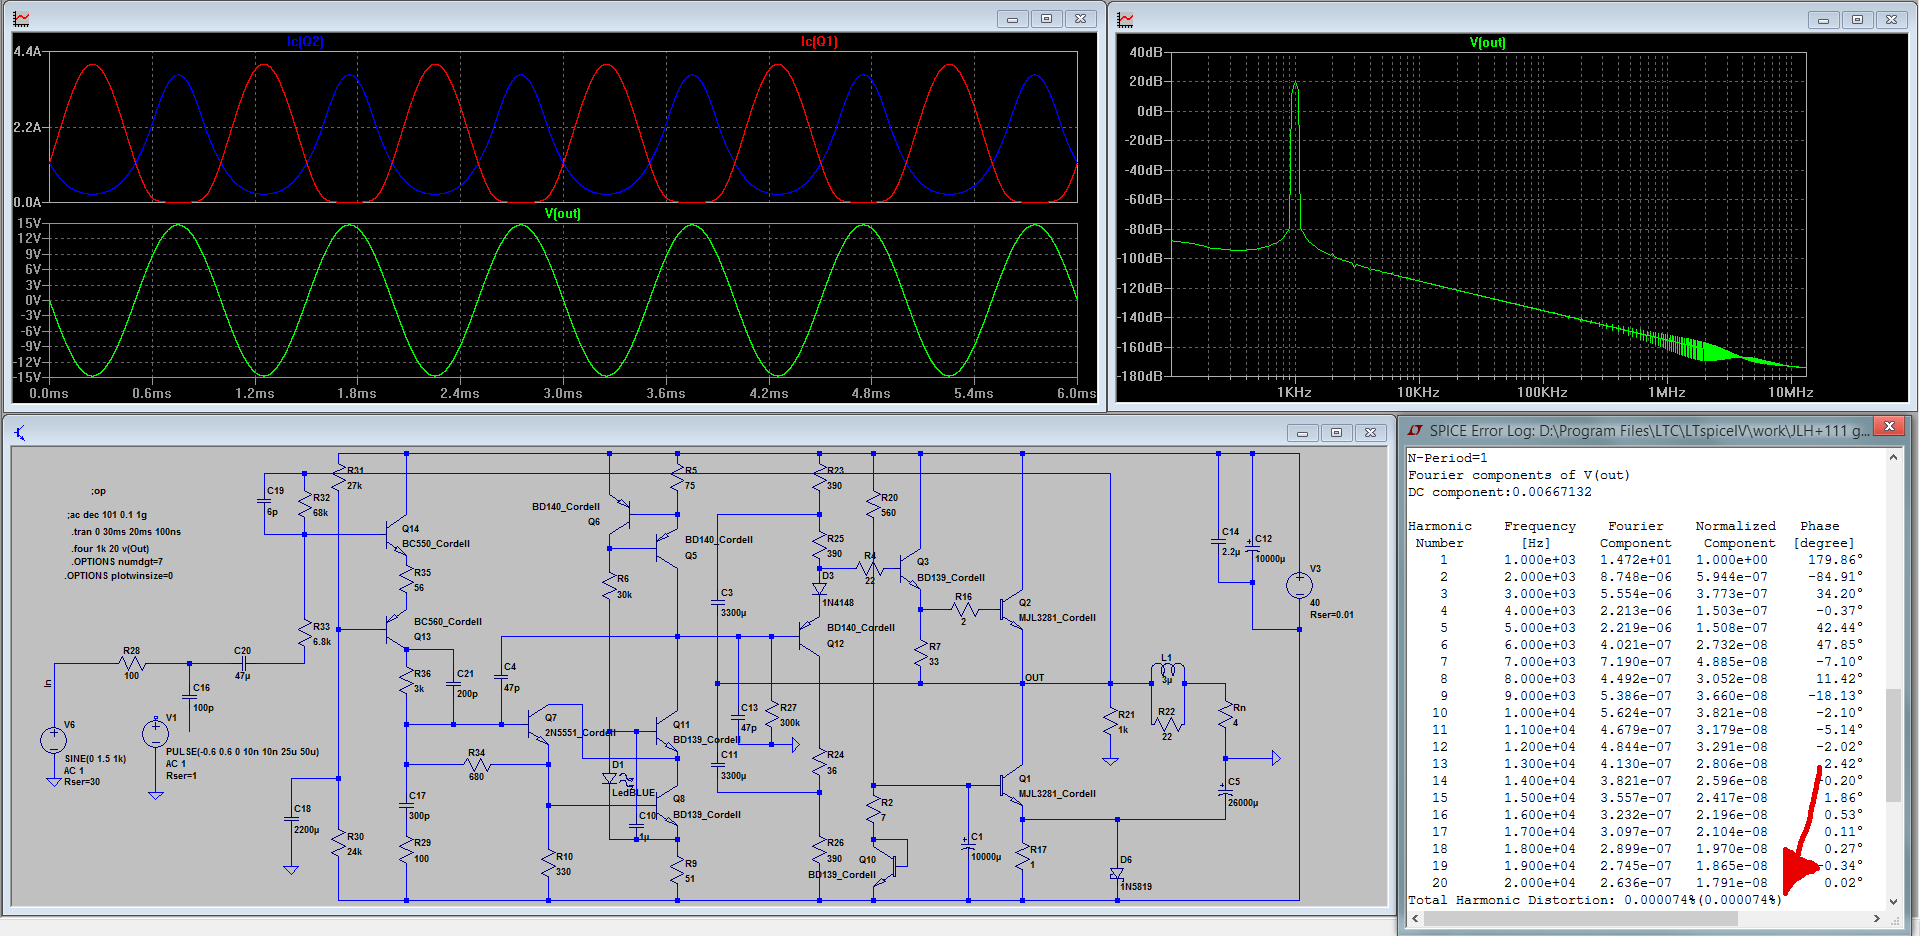Open the transient waveform window's system icon

click(21, 19)
